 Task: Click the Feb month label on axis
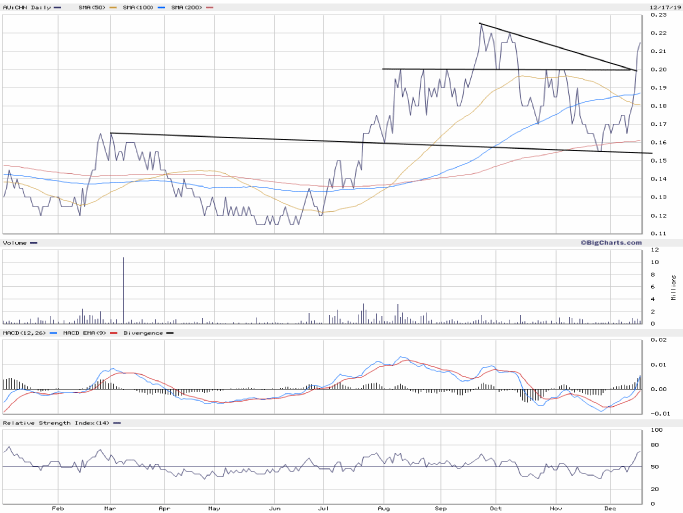coord(56,507)
